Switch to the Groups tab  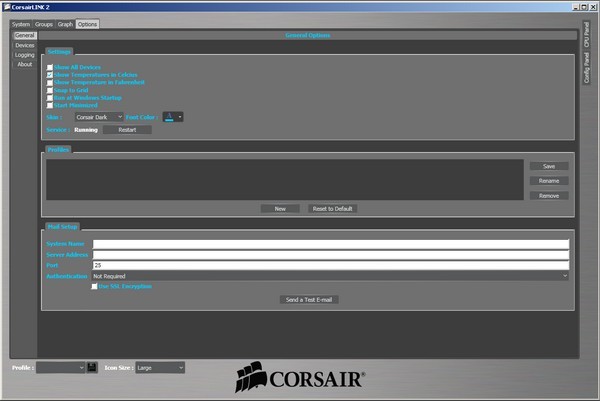[44, 24]
